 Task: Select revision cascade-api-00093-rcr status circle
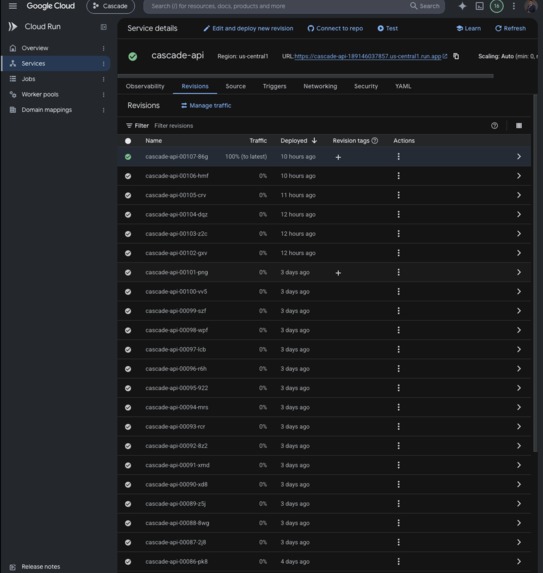coord(128,427)
